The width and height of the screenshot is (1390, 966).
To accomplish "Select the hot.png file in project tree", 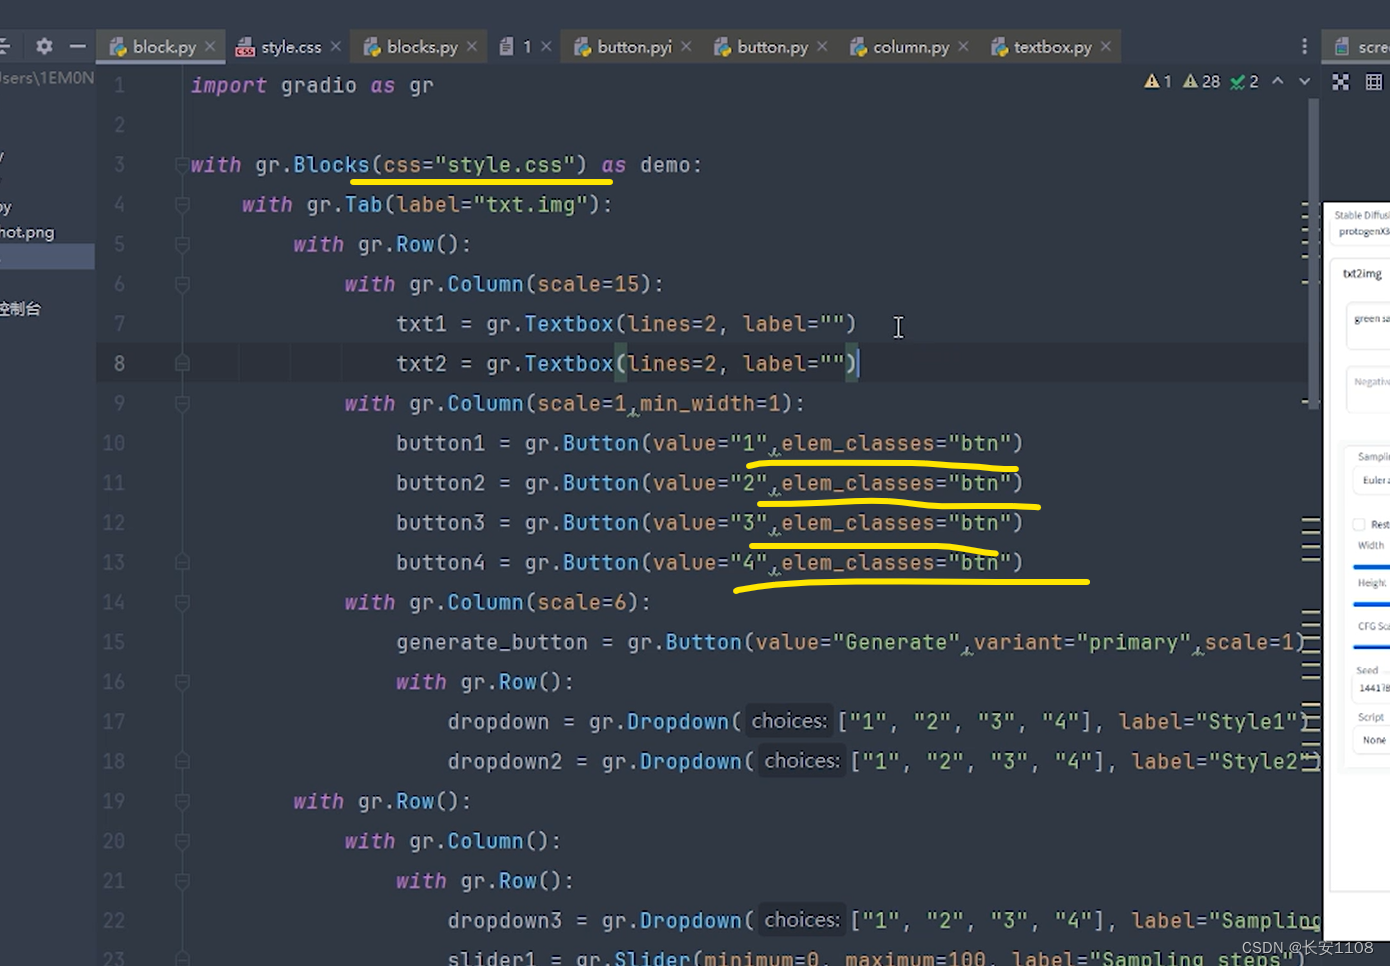I will (x=27, y=232).
